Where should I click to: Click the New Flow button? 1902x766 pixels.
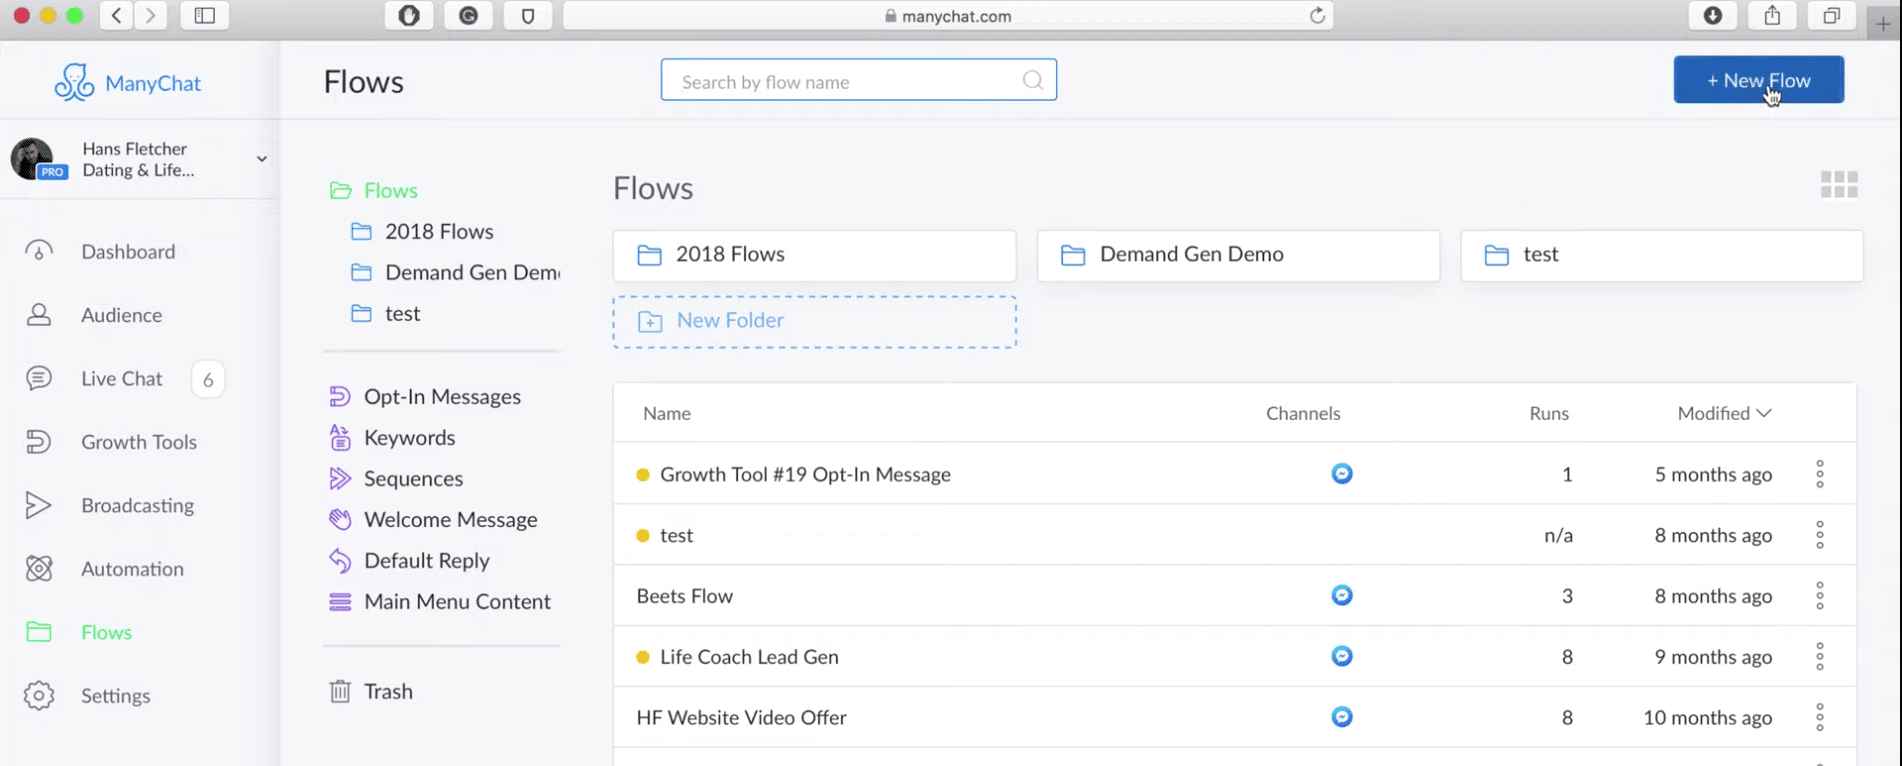point(1759,80)
